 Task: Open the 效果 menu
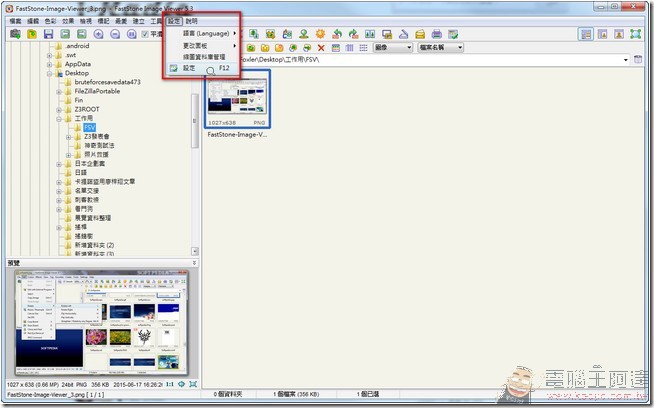(68, 21)
